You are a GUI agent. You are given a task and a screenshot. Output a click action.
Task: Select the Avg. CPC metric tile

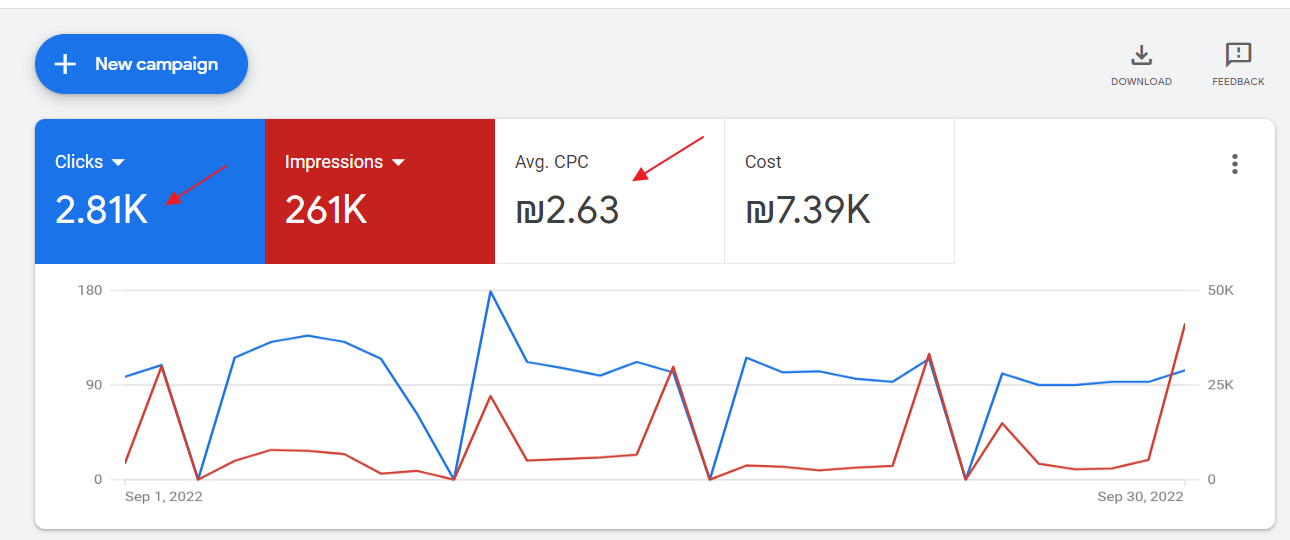(x=610, y=191)
